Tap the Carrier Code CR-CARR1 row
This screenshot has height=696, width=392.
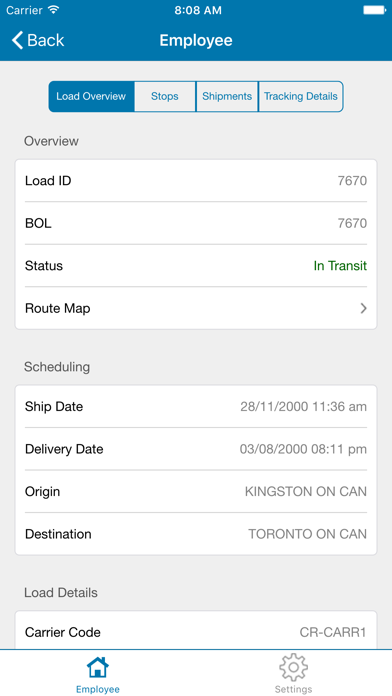pyautogui.click(x=196, y=632)
